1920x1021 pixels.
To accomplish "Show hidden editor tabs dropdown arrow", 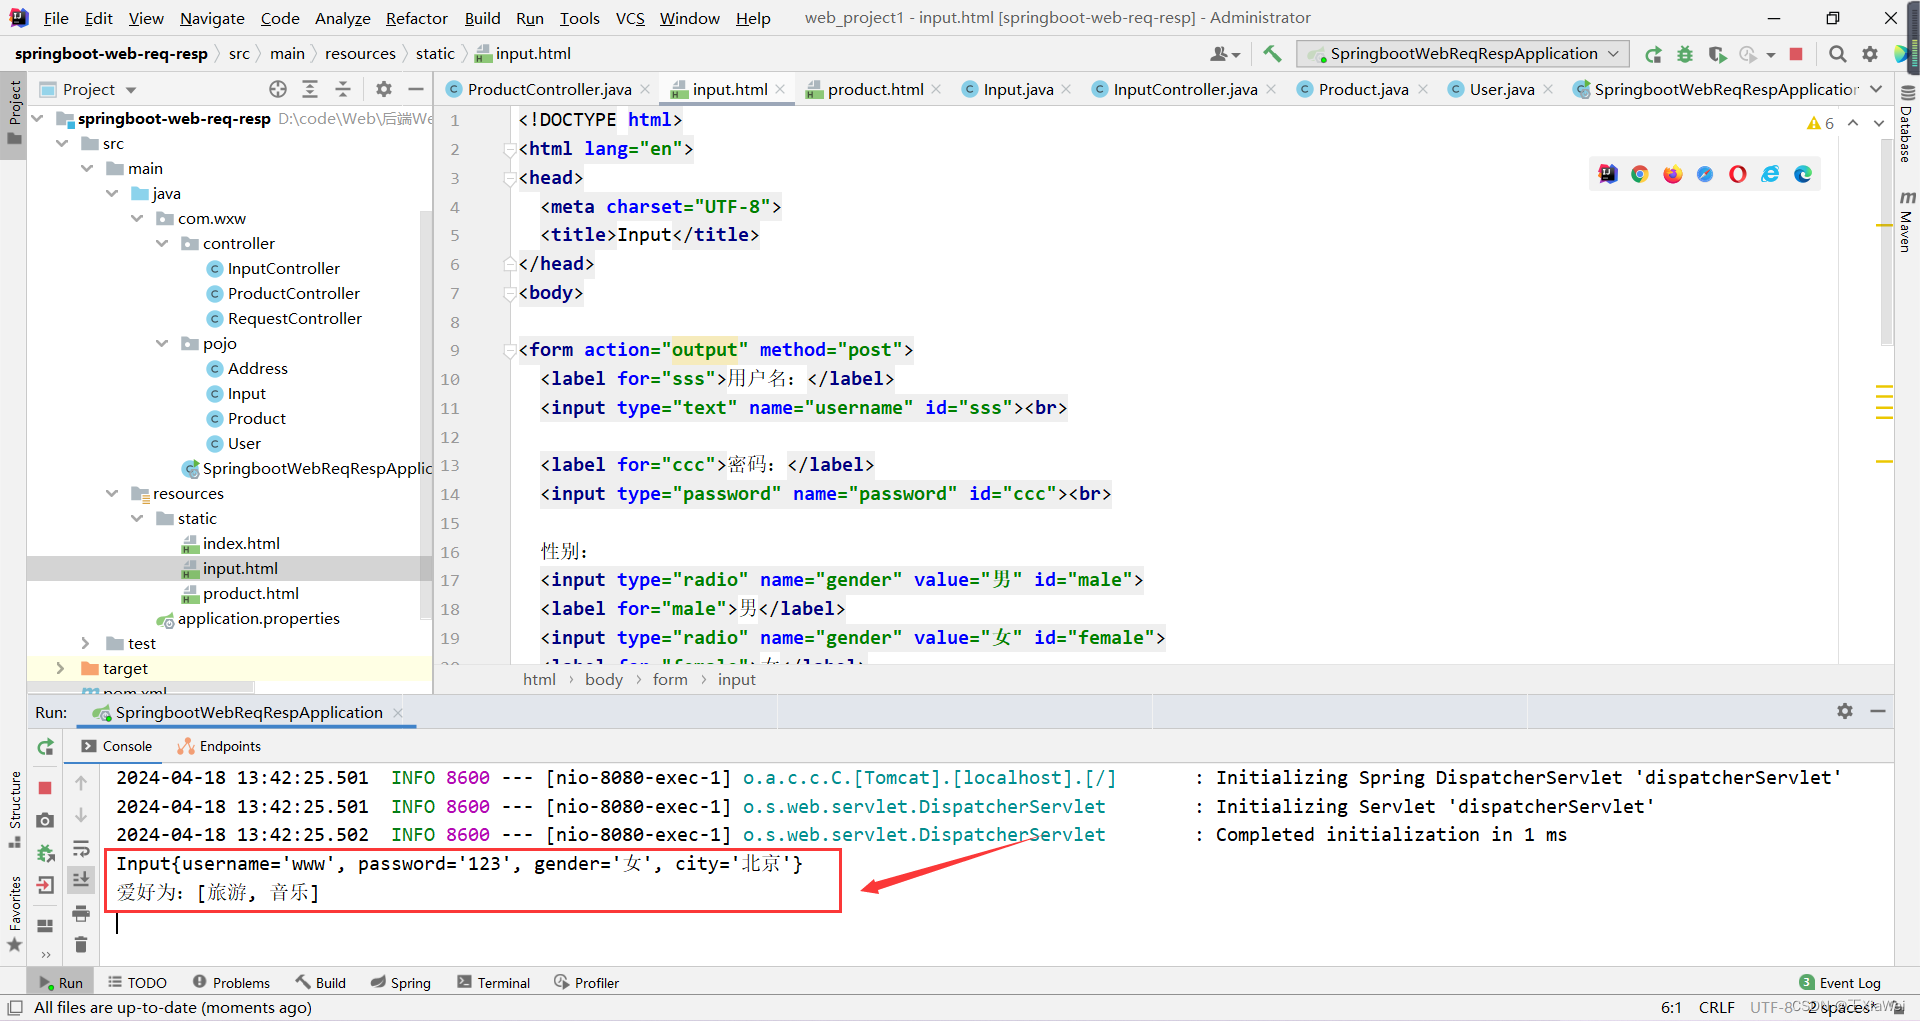I will click(1876, 89).
